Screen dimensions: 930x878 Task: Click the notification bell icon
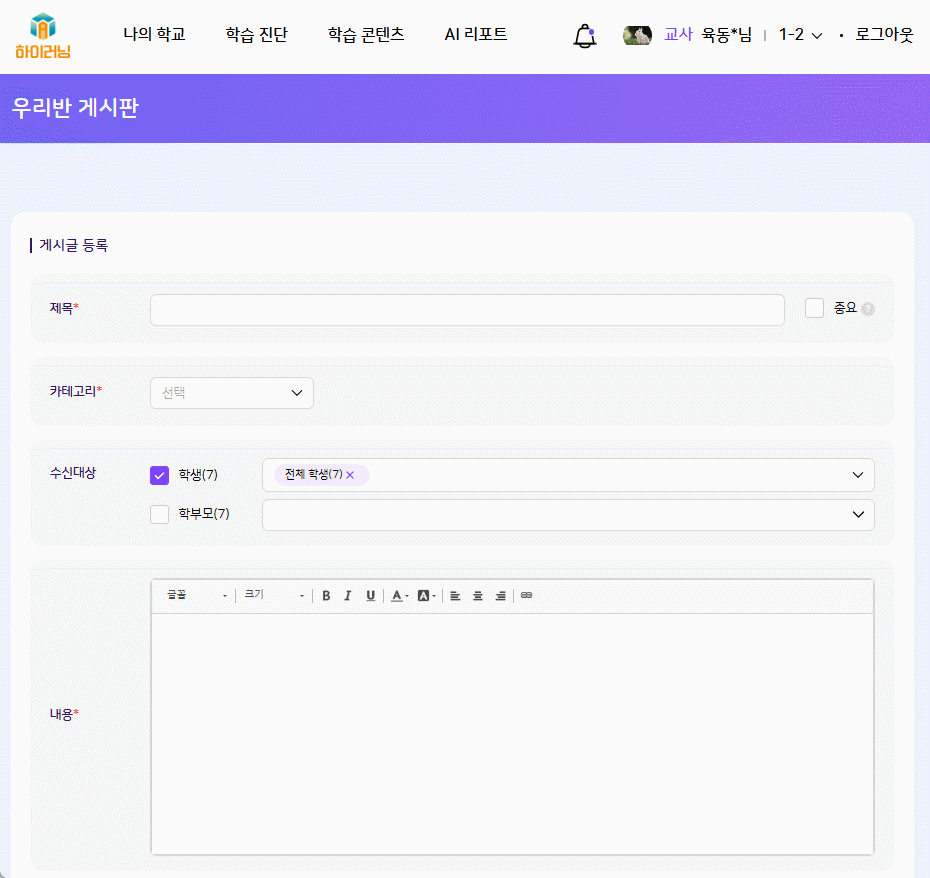tap(584, 36)
